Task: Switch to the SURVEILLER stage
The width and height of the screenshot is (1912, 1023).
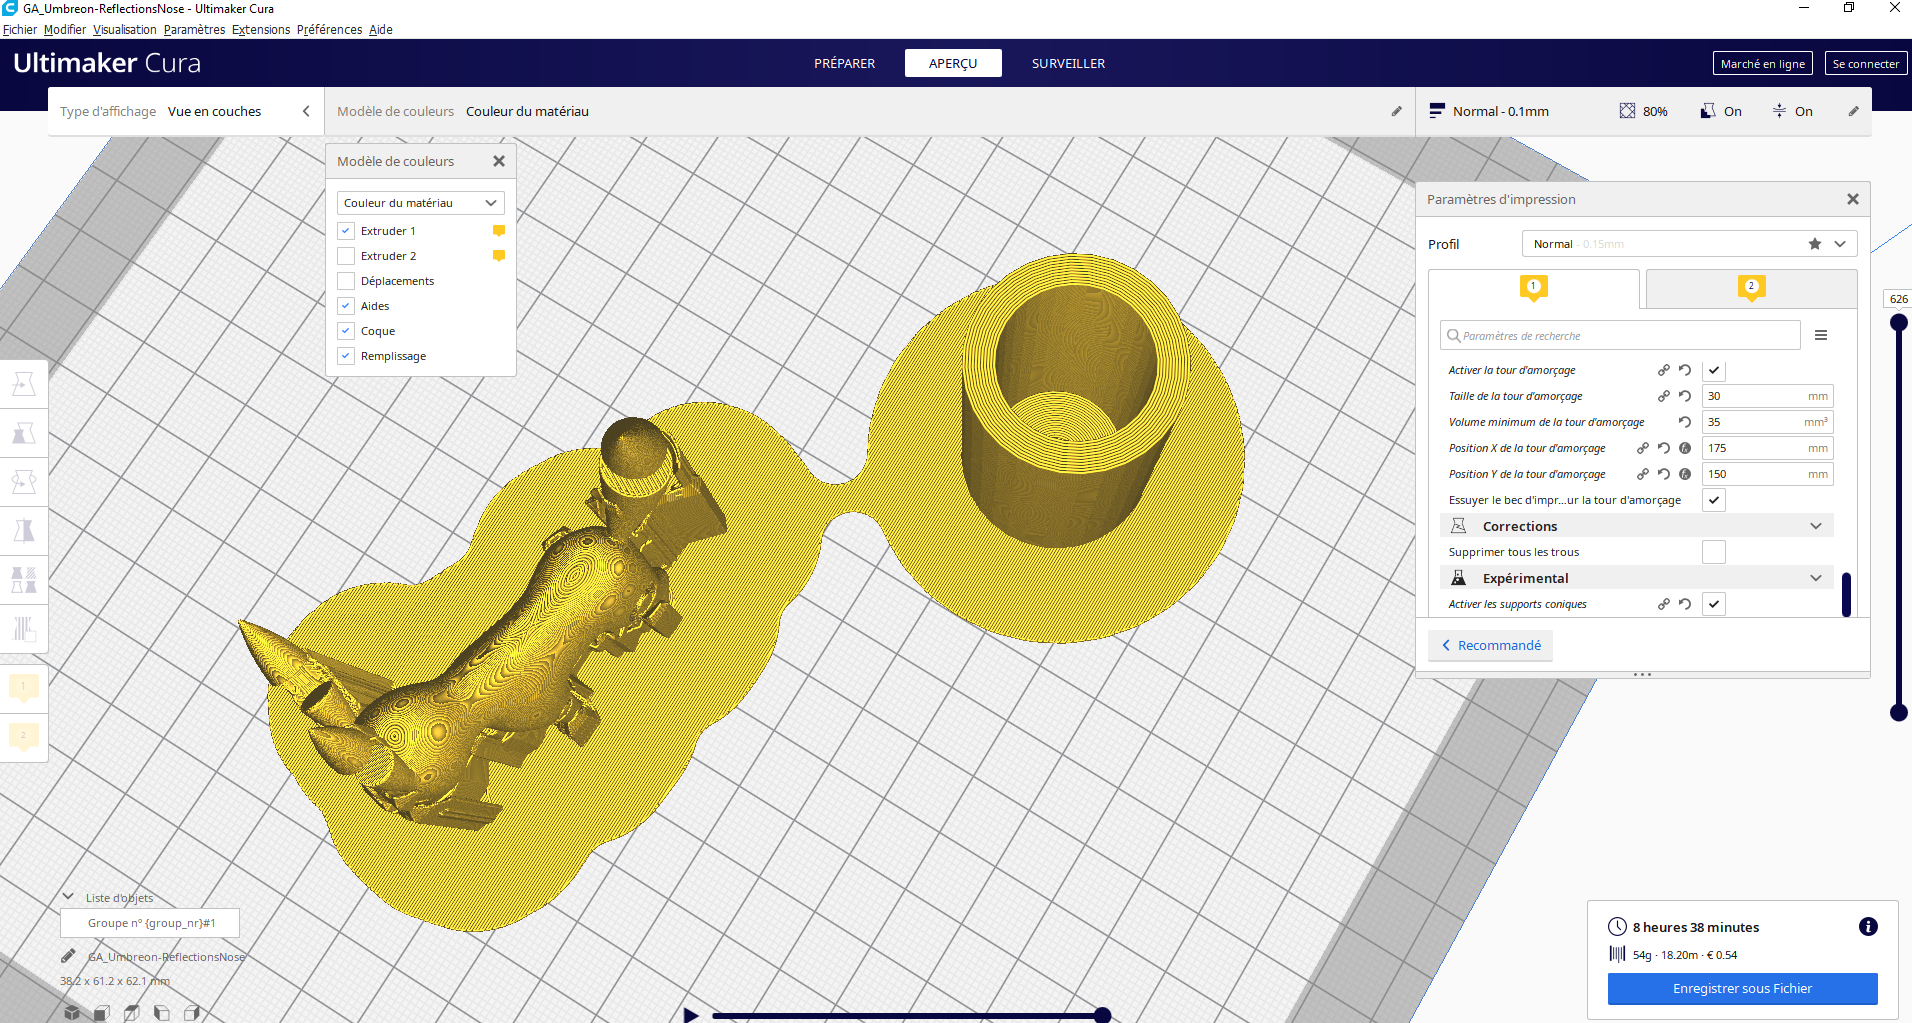Action: [x=1068, y=63]
